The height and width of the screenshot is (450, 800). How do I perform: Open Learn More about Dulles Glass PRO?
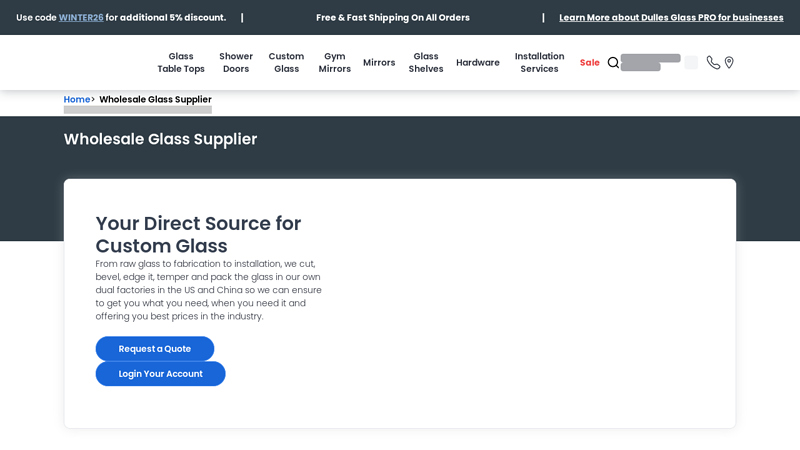[x=671, y=18]
